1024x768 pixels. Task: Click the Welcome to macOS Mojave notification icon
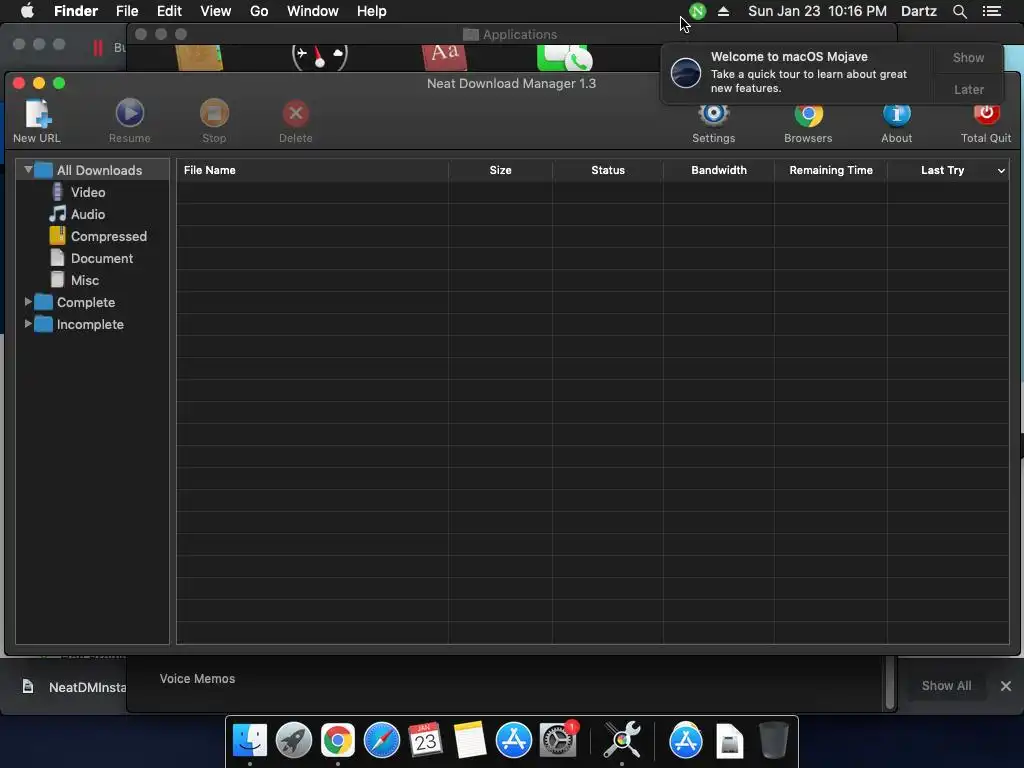click(x=686, y=72)
